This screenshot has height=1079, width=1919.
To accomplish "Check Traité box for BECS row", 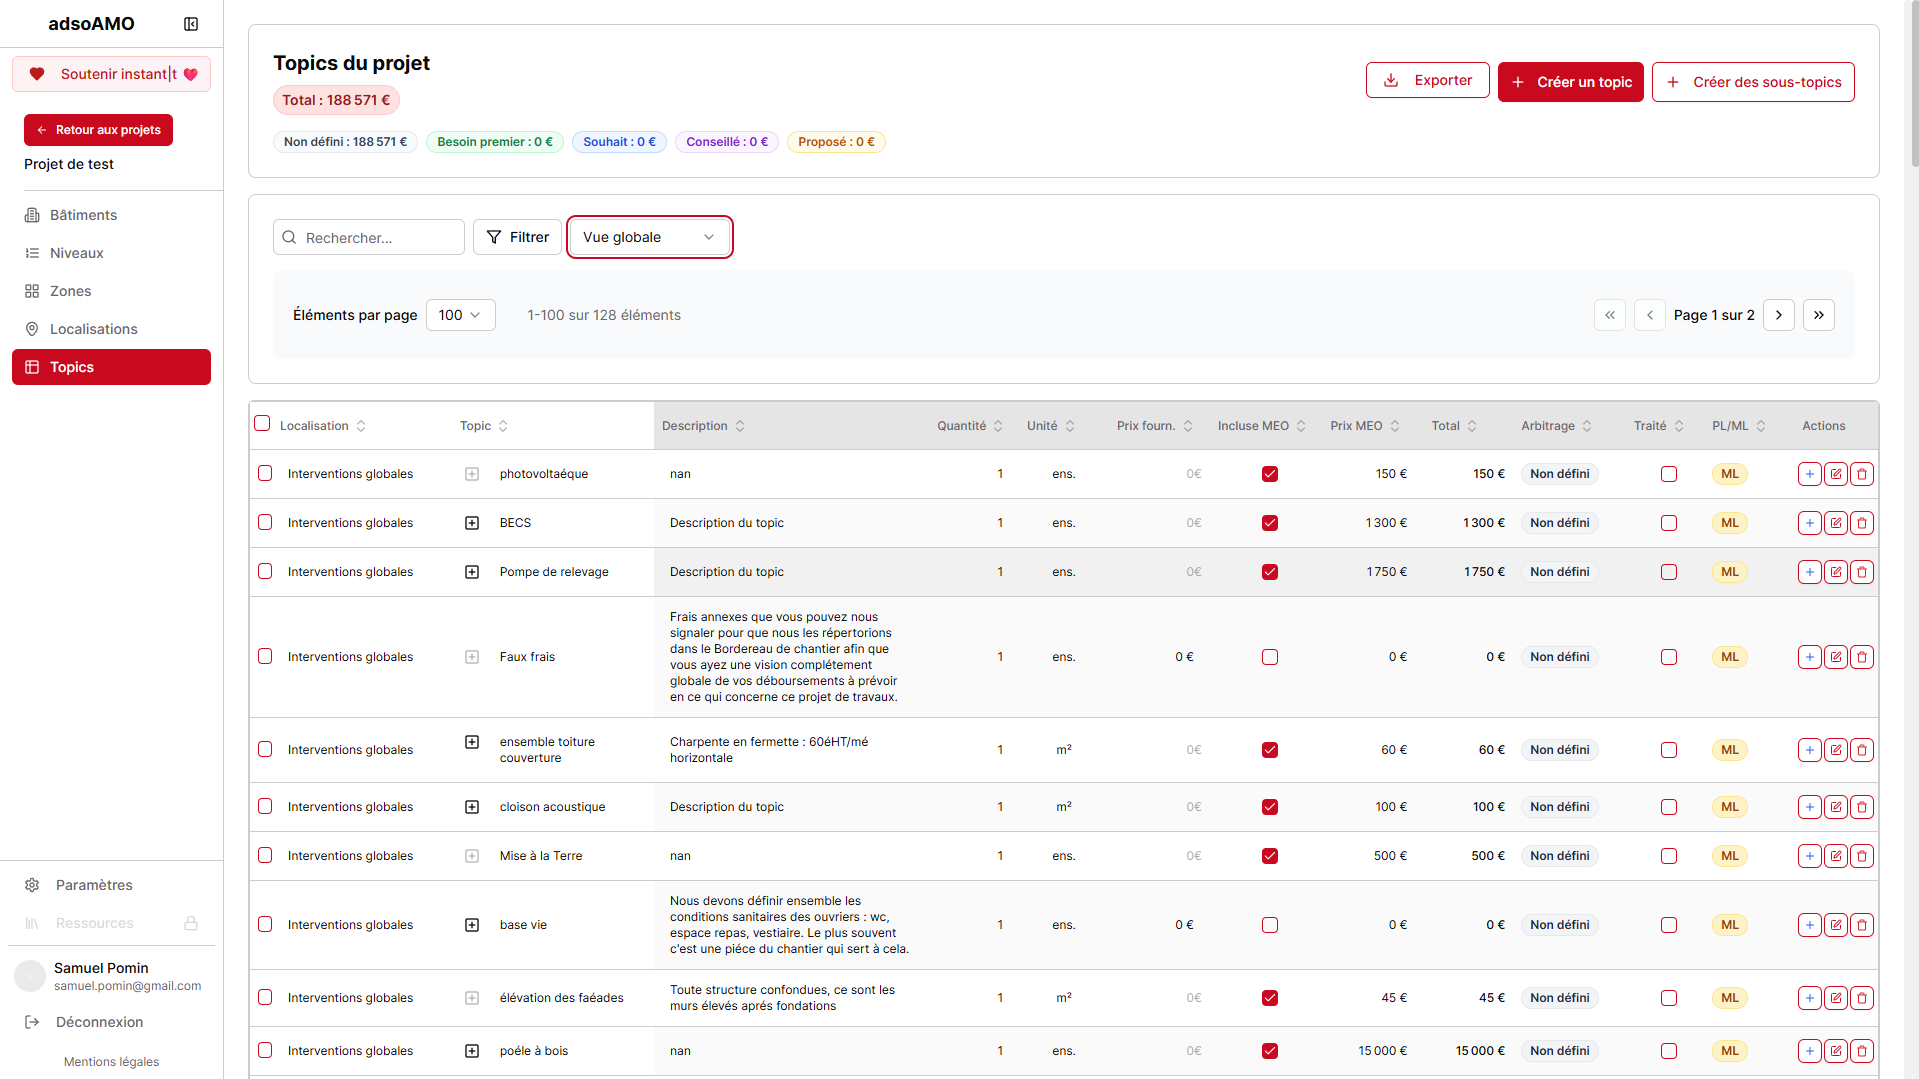I will (x=1668, y=523).
